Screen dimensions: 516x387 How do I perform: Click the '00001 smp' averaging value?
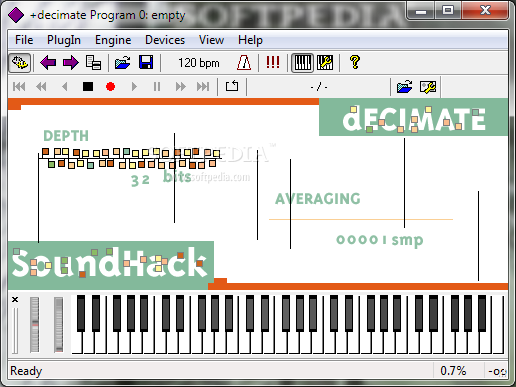(379, 240)
